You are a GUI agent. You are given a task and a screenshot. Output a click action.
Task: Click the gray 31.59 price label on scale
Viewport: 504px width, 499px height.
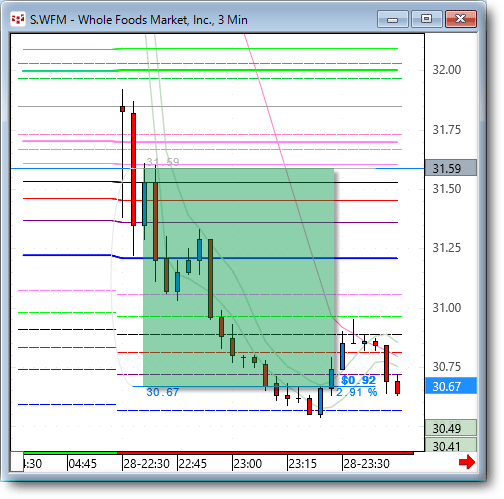coord(451,168)
